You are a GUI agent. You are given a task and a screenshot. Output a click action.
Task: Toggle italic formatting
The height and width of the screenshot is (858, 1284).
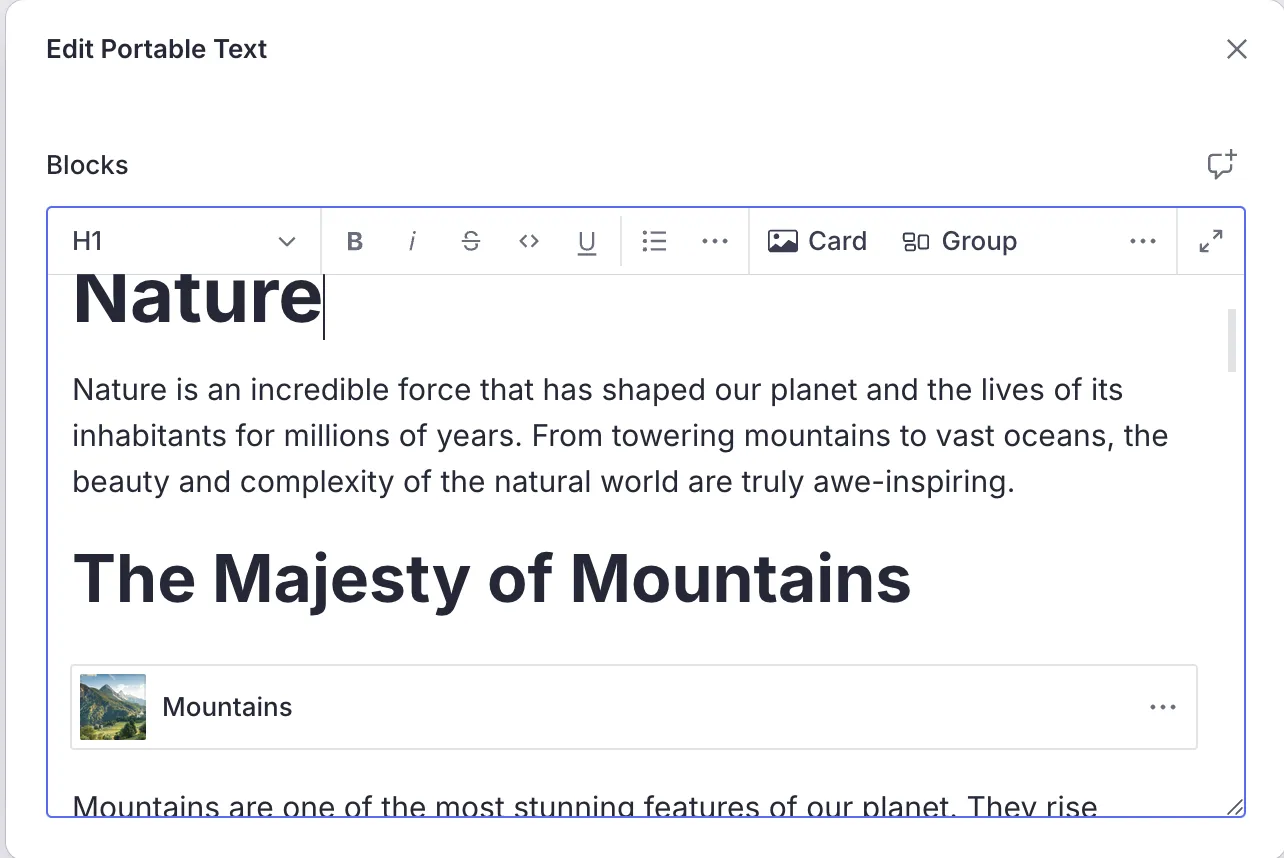pos(412,241)
